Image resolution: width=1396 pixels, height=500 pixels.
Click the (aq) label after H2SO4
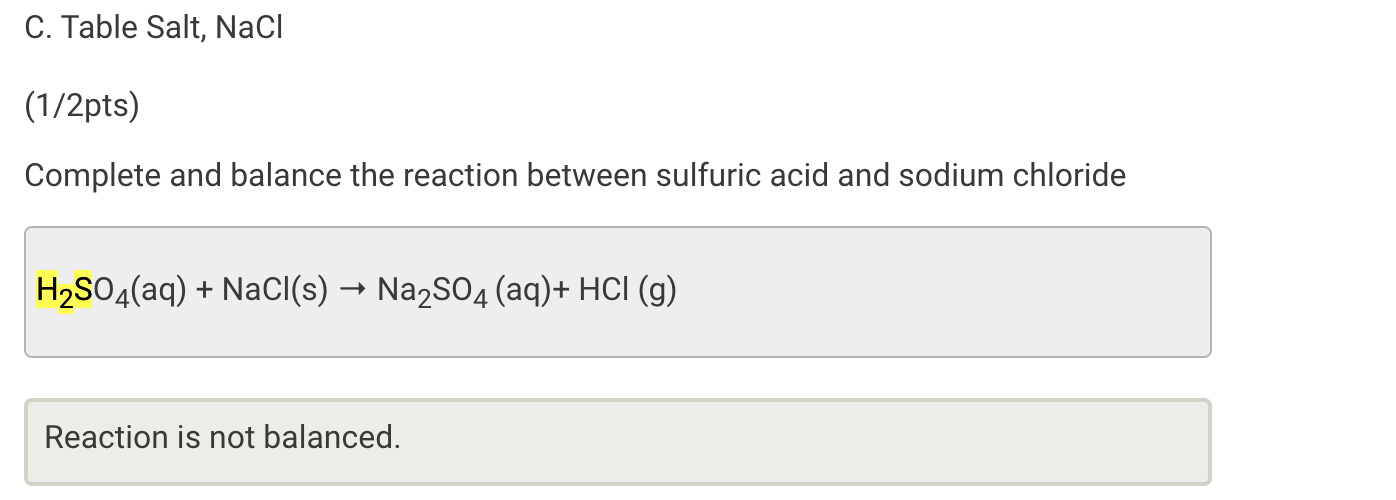(158, 291)
